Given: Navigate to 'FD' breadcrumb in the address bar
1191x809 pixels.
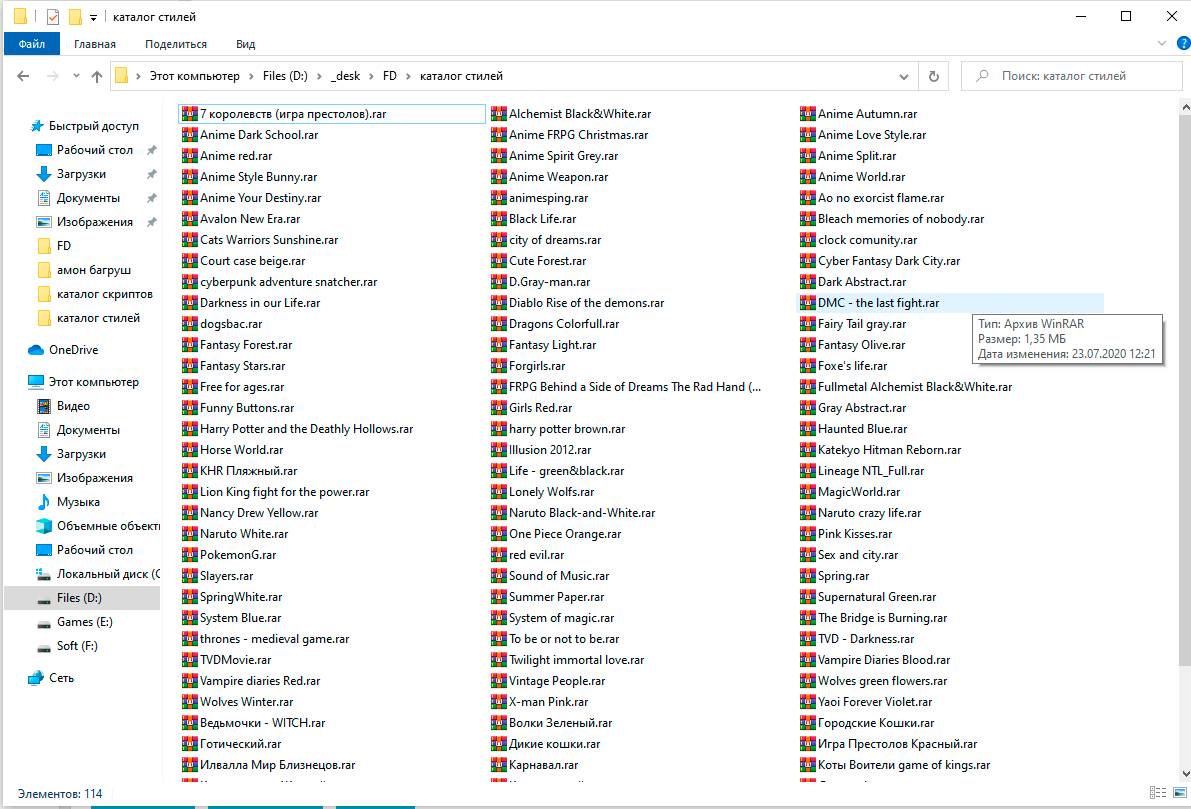Looking at the screenshot, I should pyautogui.click(x=390, y=76).
